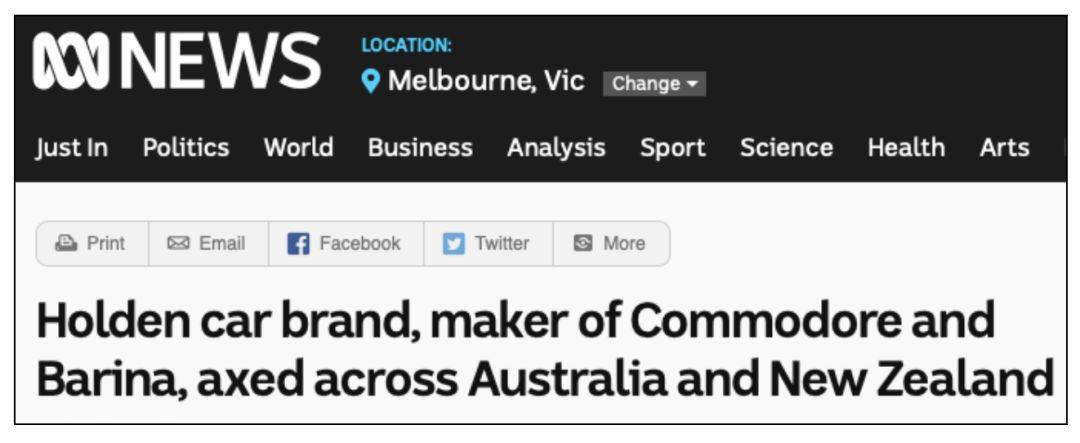
Task: Open the Just In section
Action: [72, 148]
